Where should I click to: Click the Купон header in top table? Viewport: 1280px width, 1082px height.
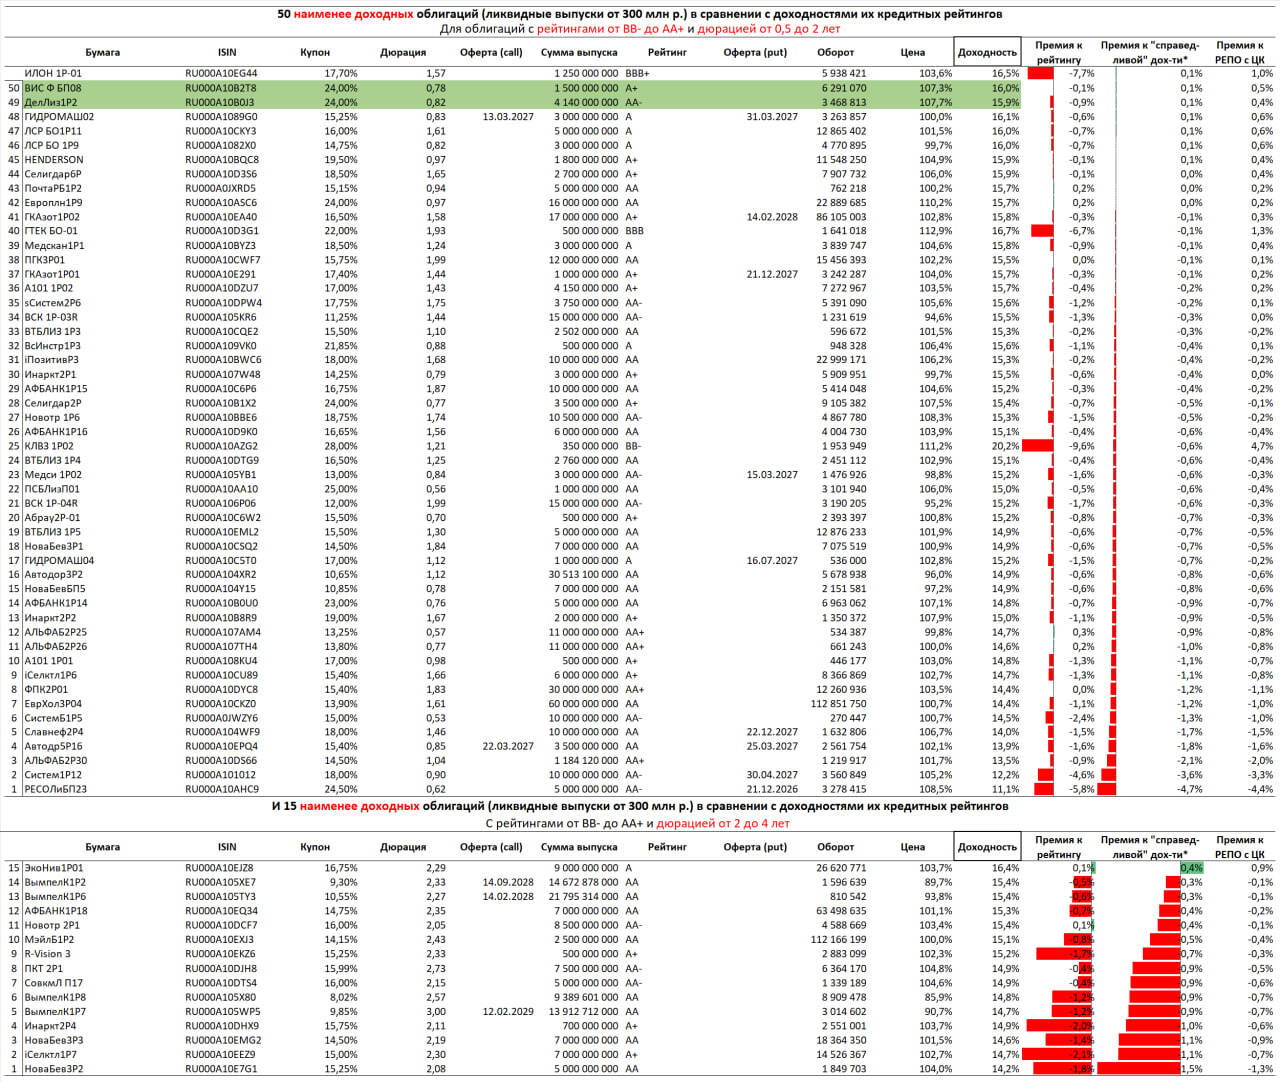click(x=315, y=52)
